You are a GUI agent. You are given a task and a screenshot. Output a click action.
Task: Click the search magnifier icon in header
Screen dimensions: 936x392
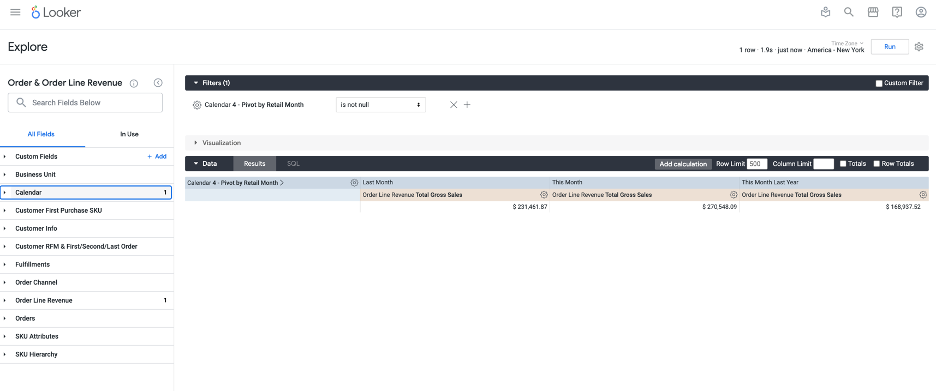pos(848,12)
